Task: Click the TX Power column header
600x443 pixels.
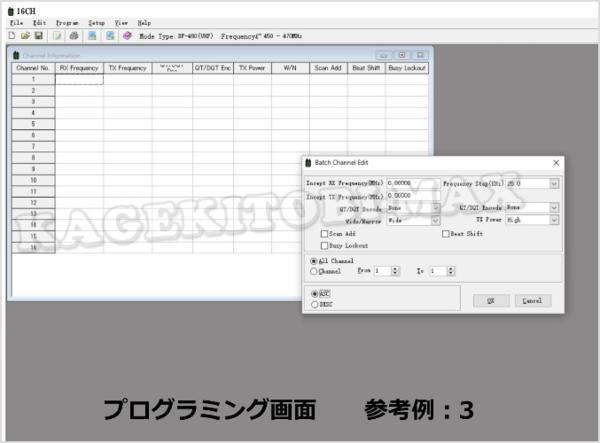Action: pyautogui.click(x=252, y=68)
